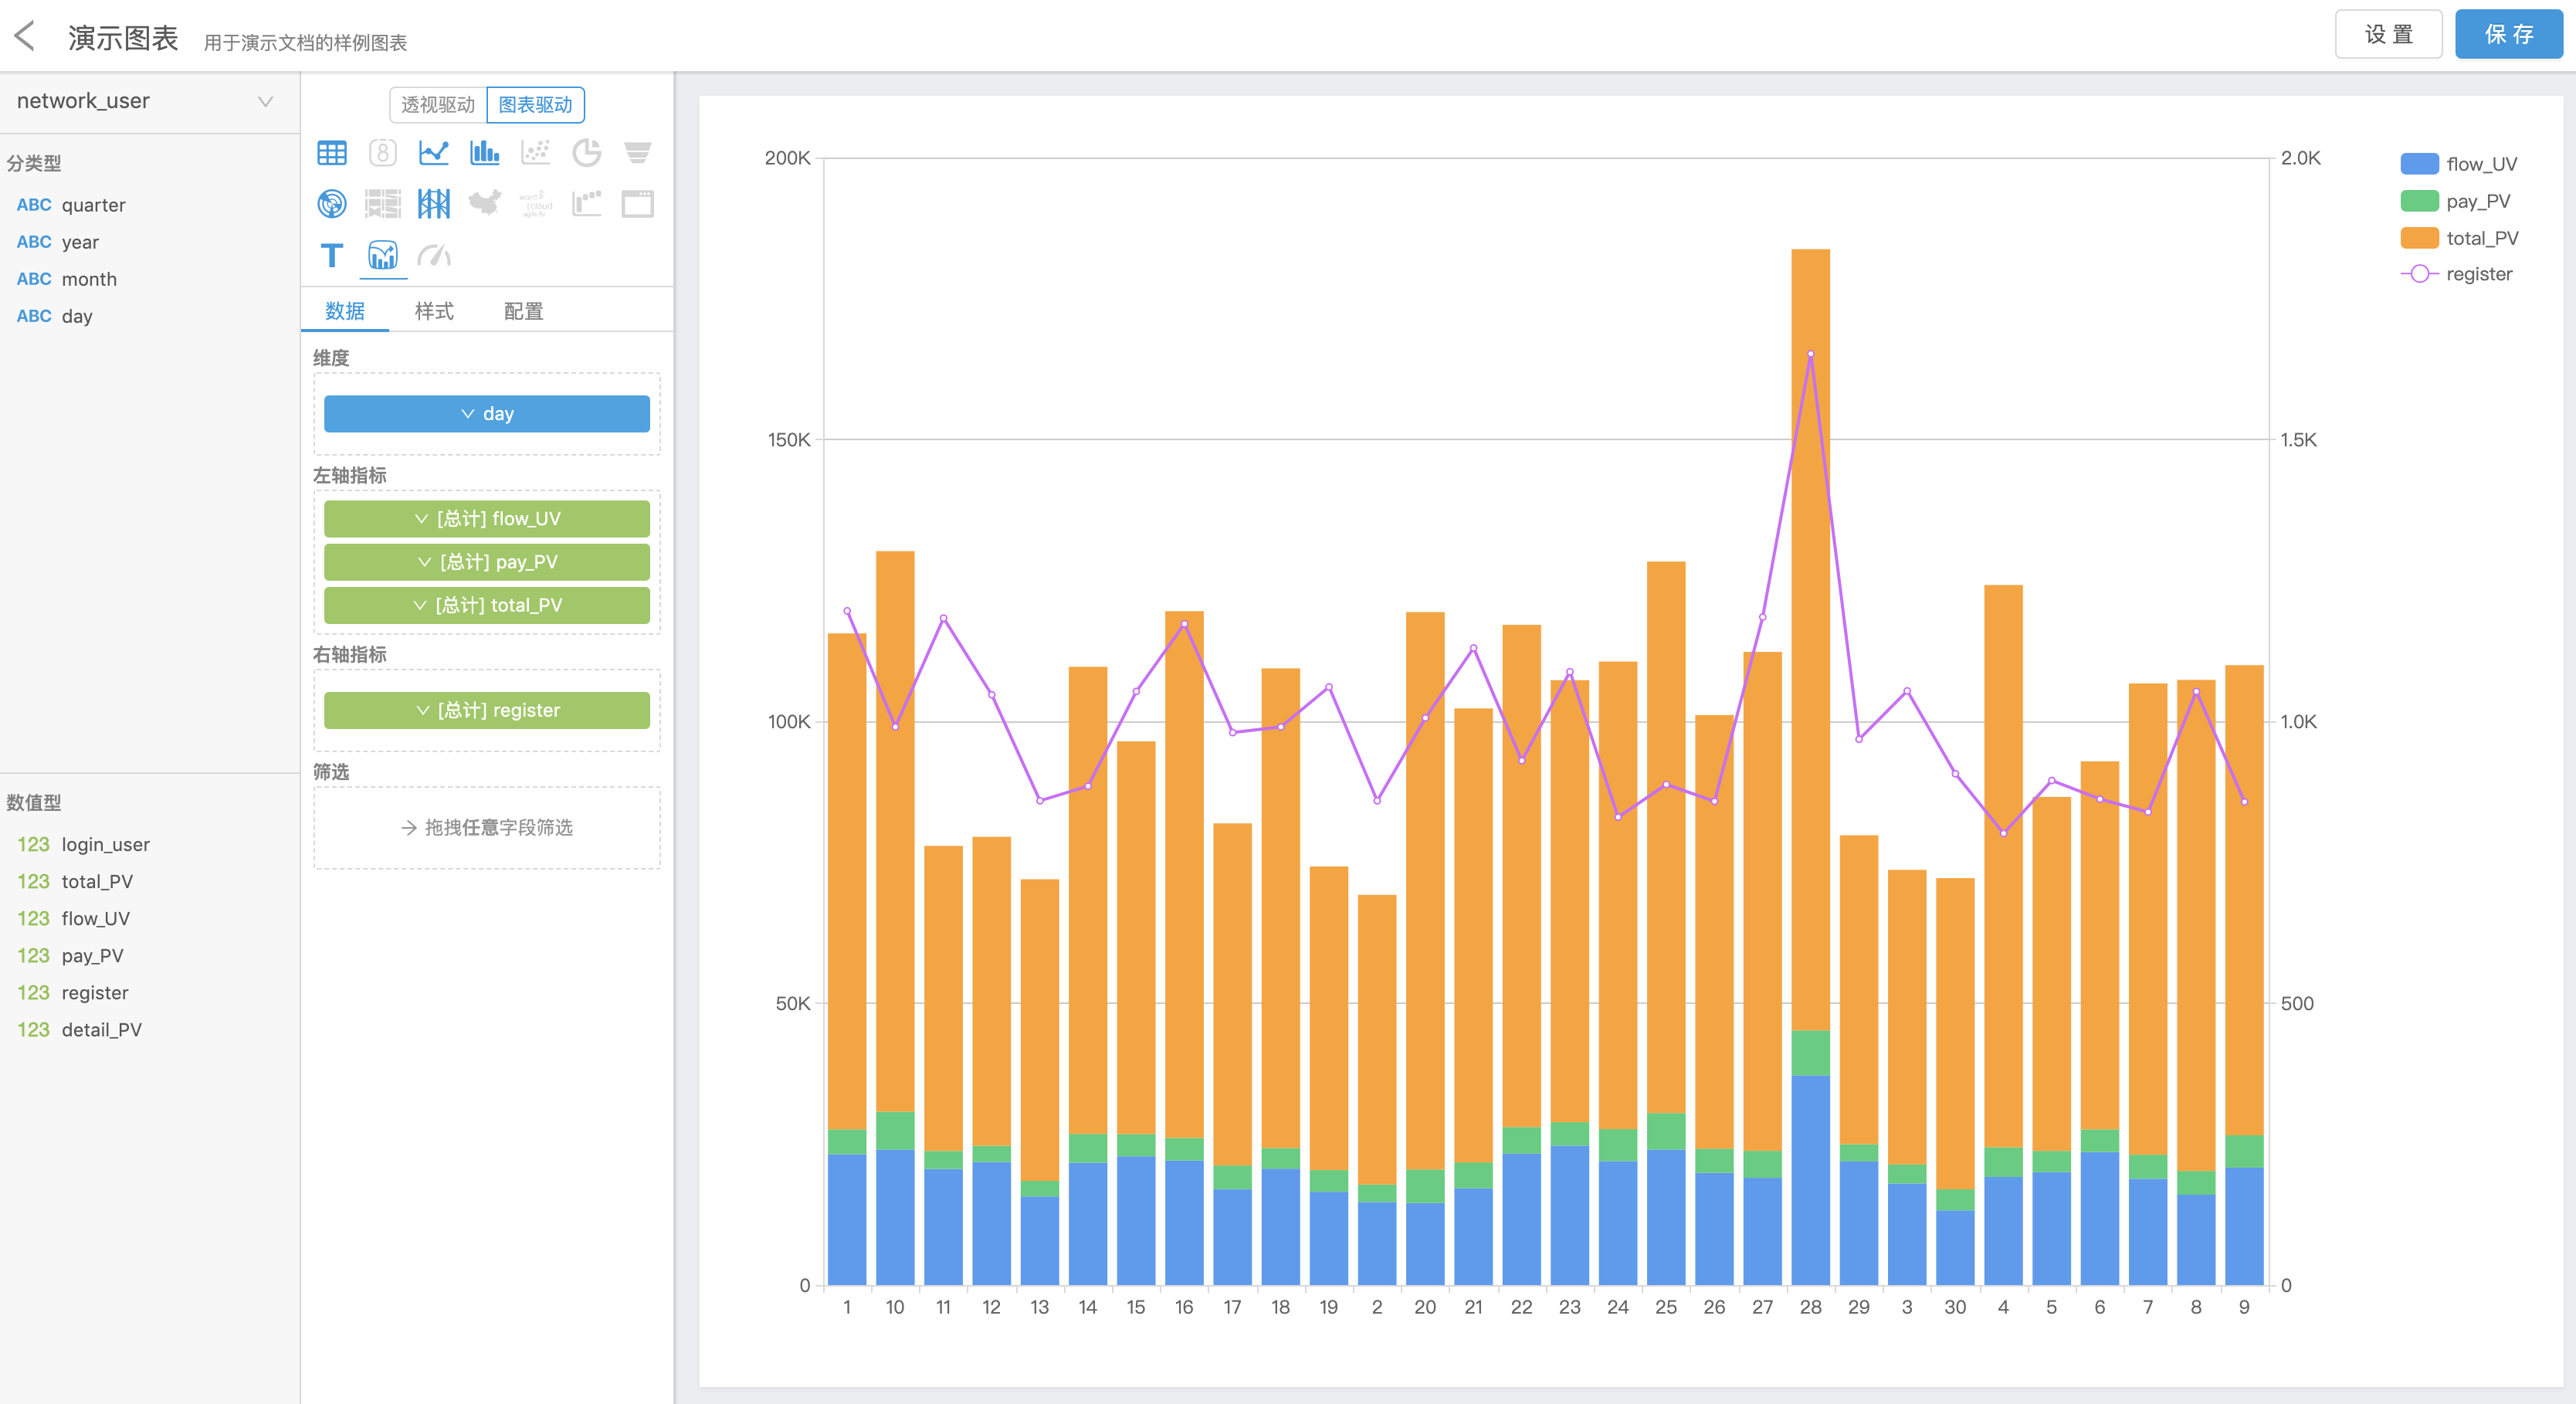Image resolution: width=2576 pixels, height=1404 pixels.
Task: Open the [总计] register metric dropdown
Action: (x=486, y=711)
